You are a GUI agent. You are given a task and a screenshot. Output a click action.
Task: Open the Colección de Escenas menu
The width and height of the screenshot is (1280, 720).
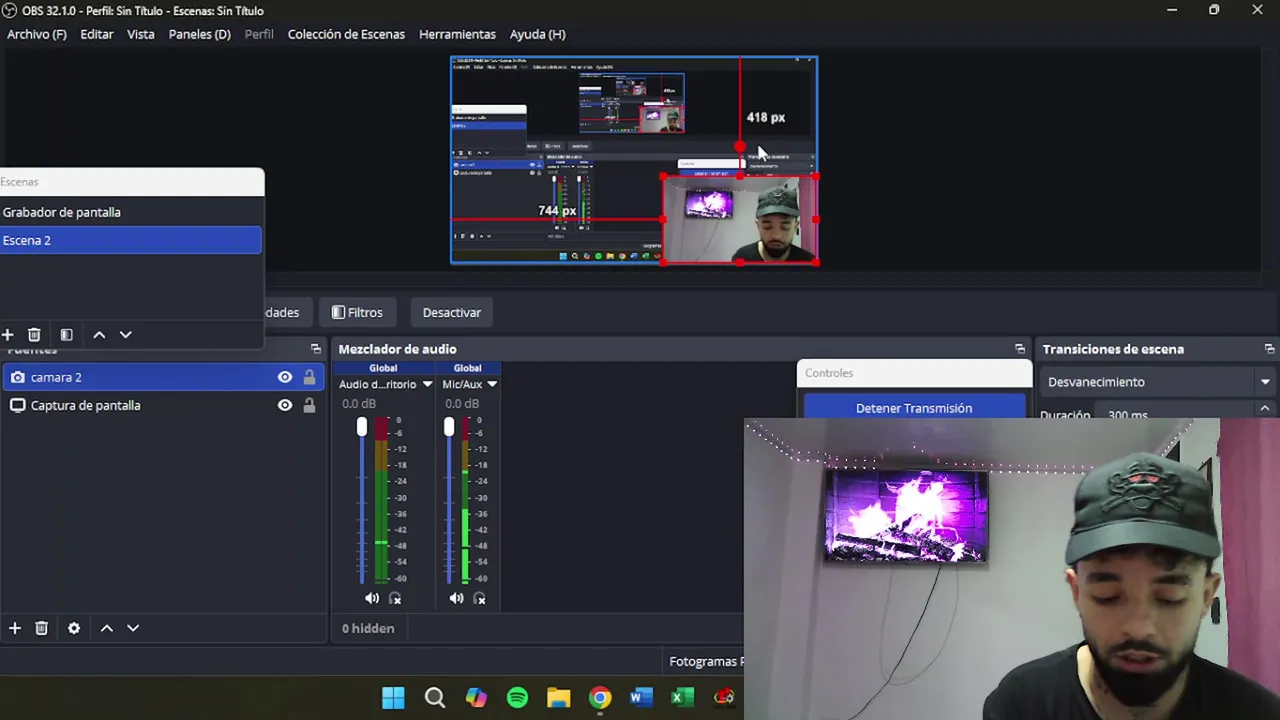346,34
